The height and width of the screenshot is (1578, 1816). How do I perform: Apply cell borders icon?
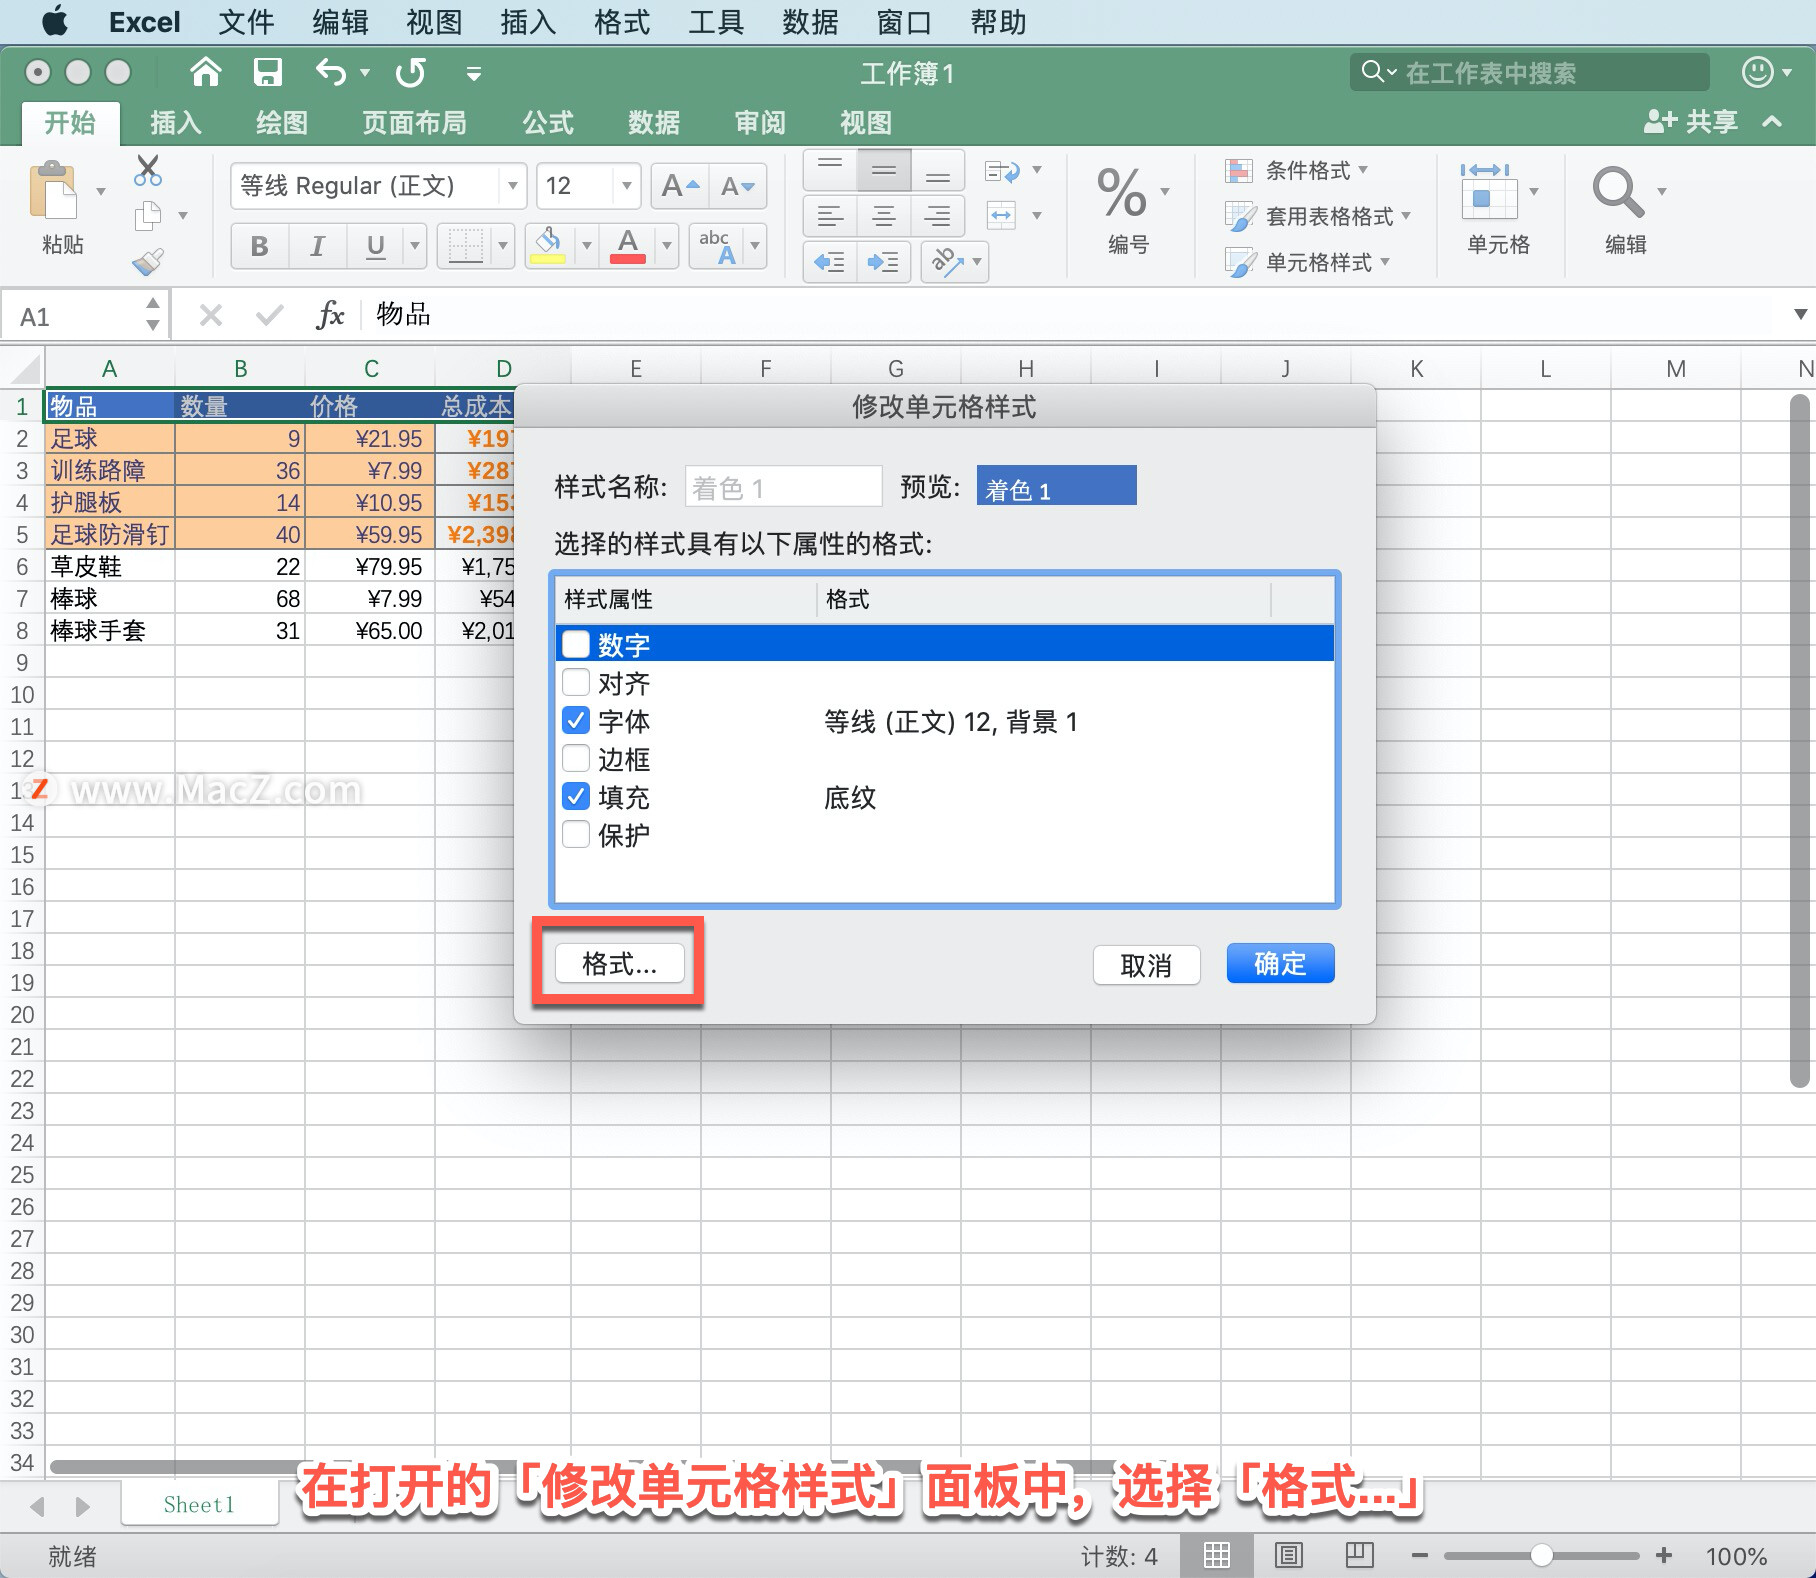pos(466,246)
